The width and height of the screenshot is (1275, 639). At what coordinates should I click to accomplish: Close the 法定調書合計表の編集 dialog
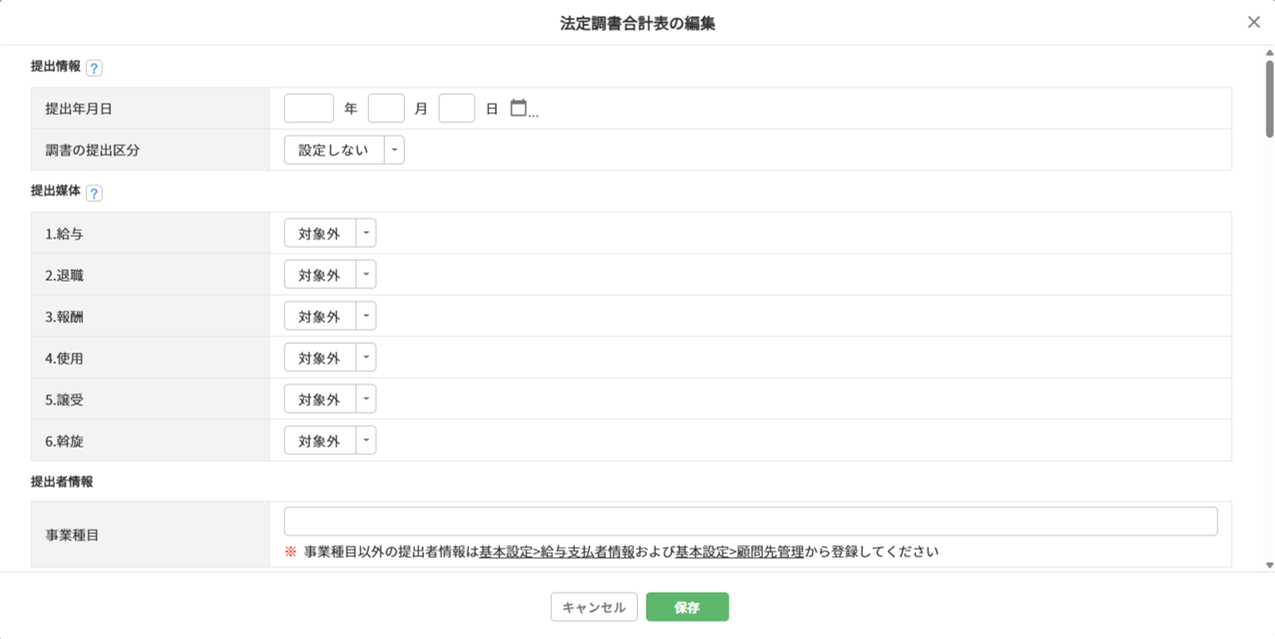pos(1253,22)
